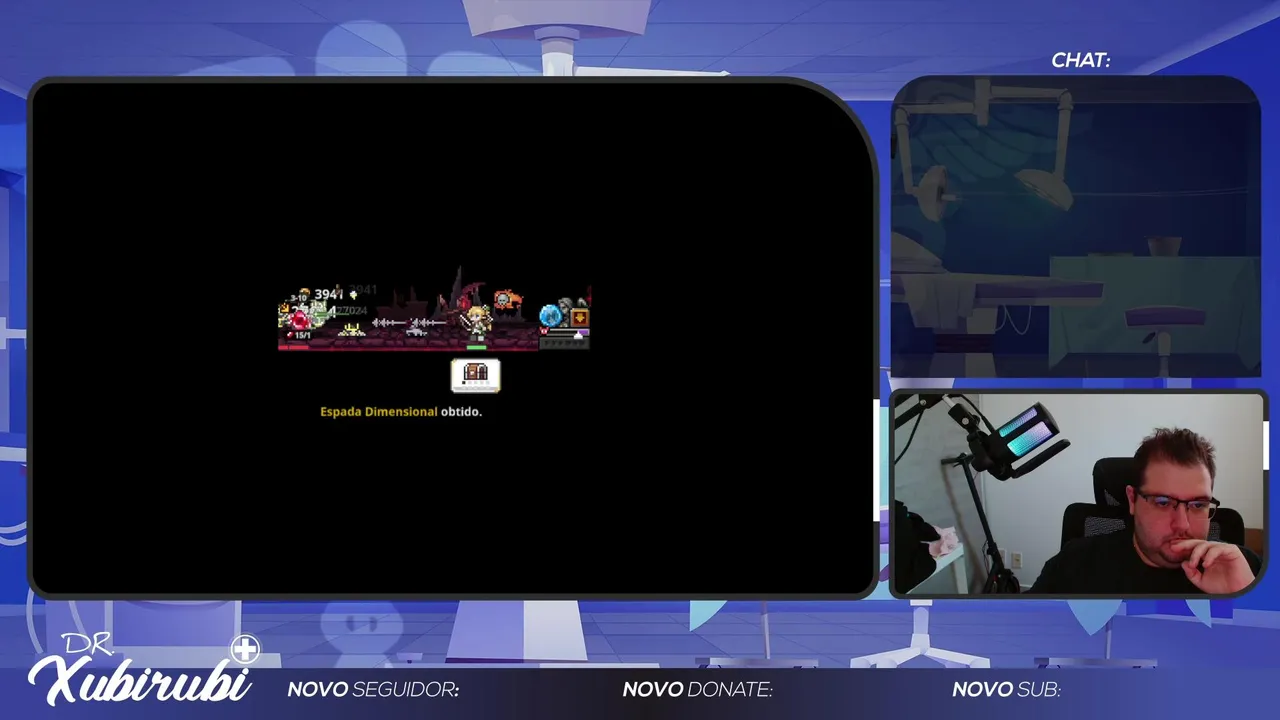Viewport: 1280px width, 720px height.
Task: Click the streamer webcam feed
Action: pyautogui.click(x=1077, y=494)
